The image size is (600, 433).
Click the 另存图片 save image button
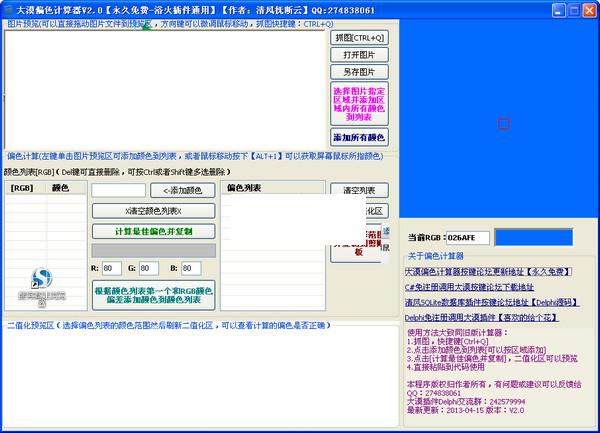point(359,71)
